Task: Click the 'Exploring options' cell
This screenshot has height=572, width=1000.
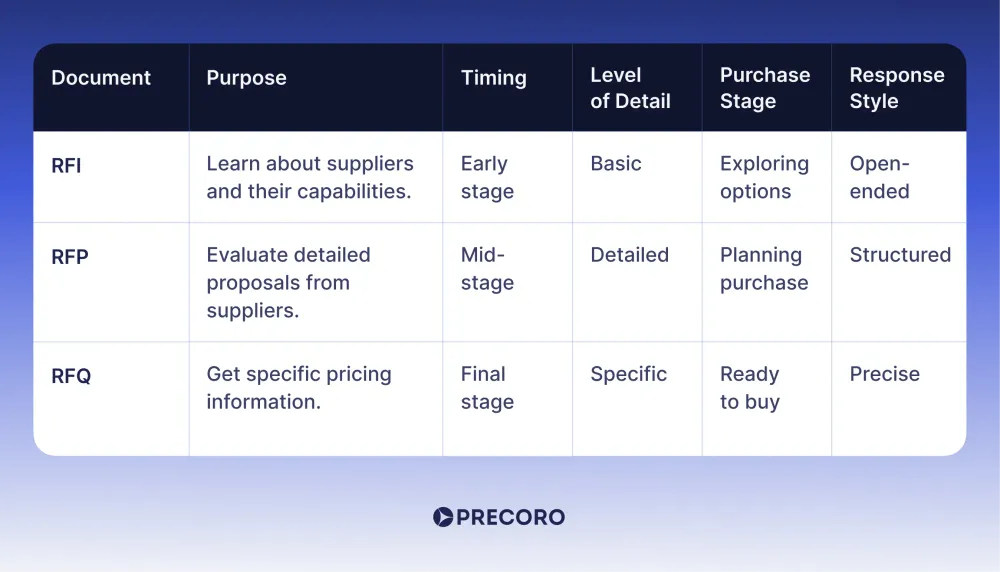Action: click(x=764, y=177)
